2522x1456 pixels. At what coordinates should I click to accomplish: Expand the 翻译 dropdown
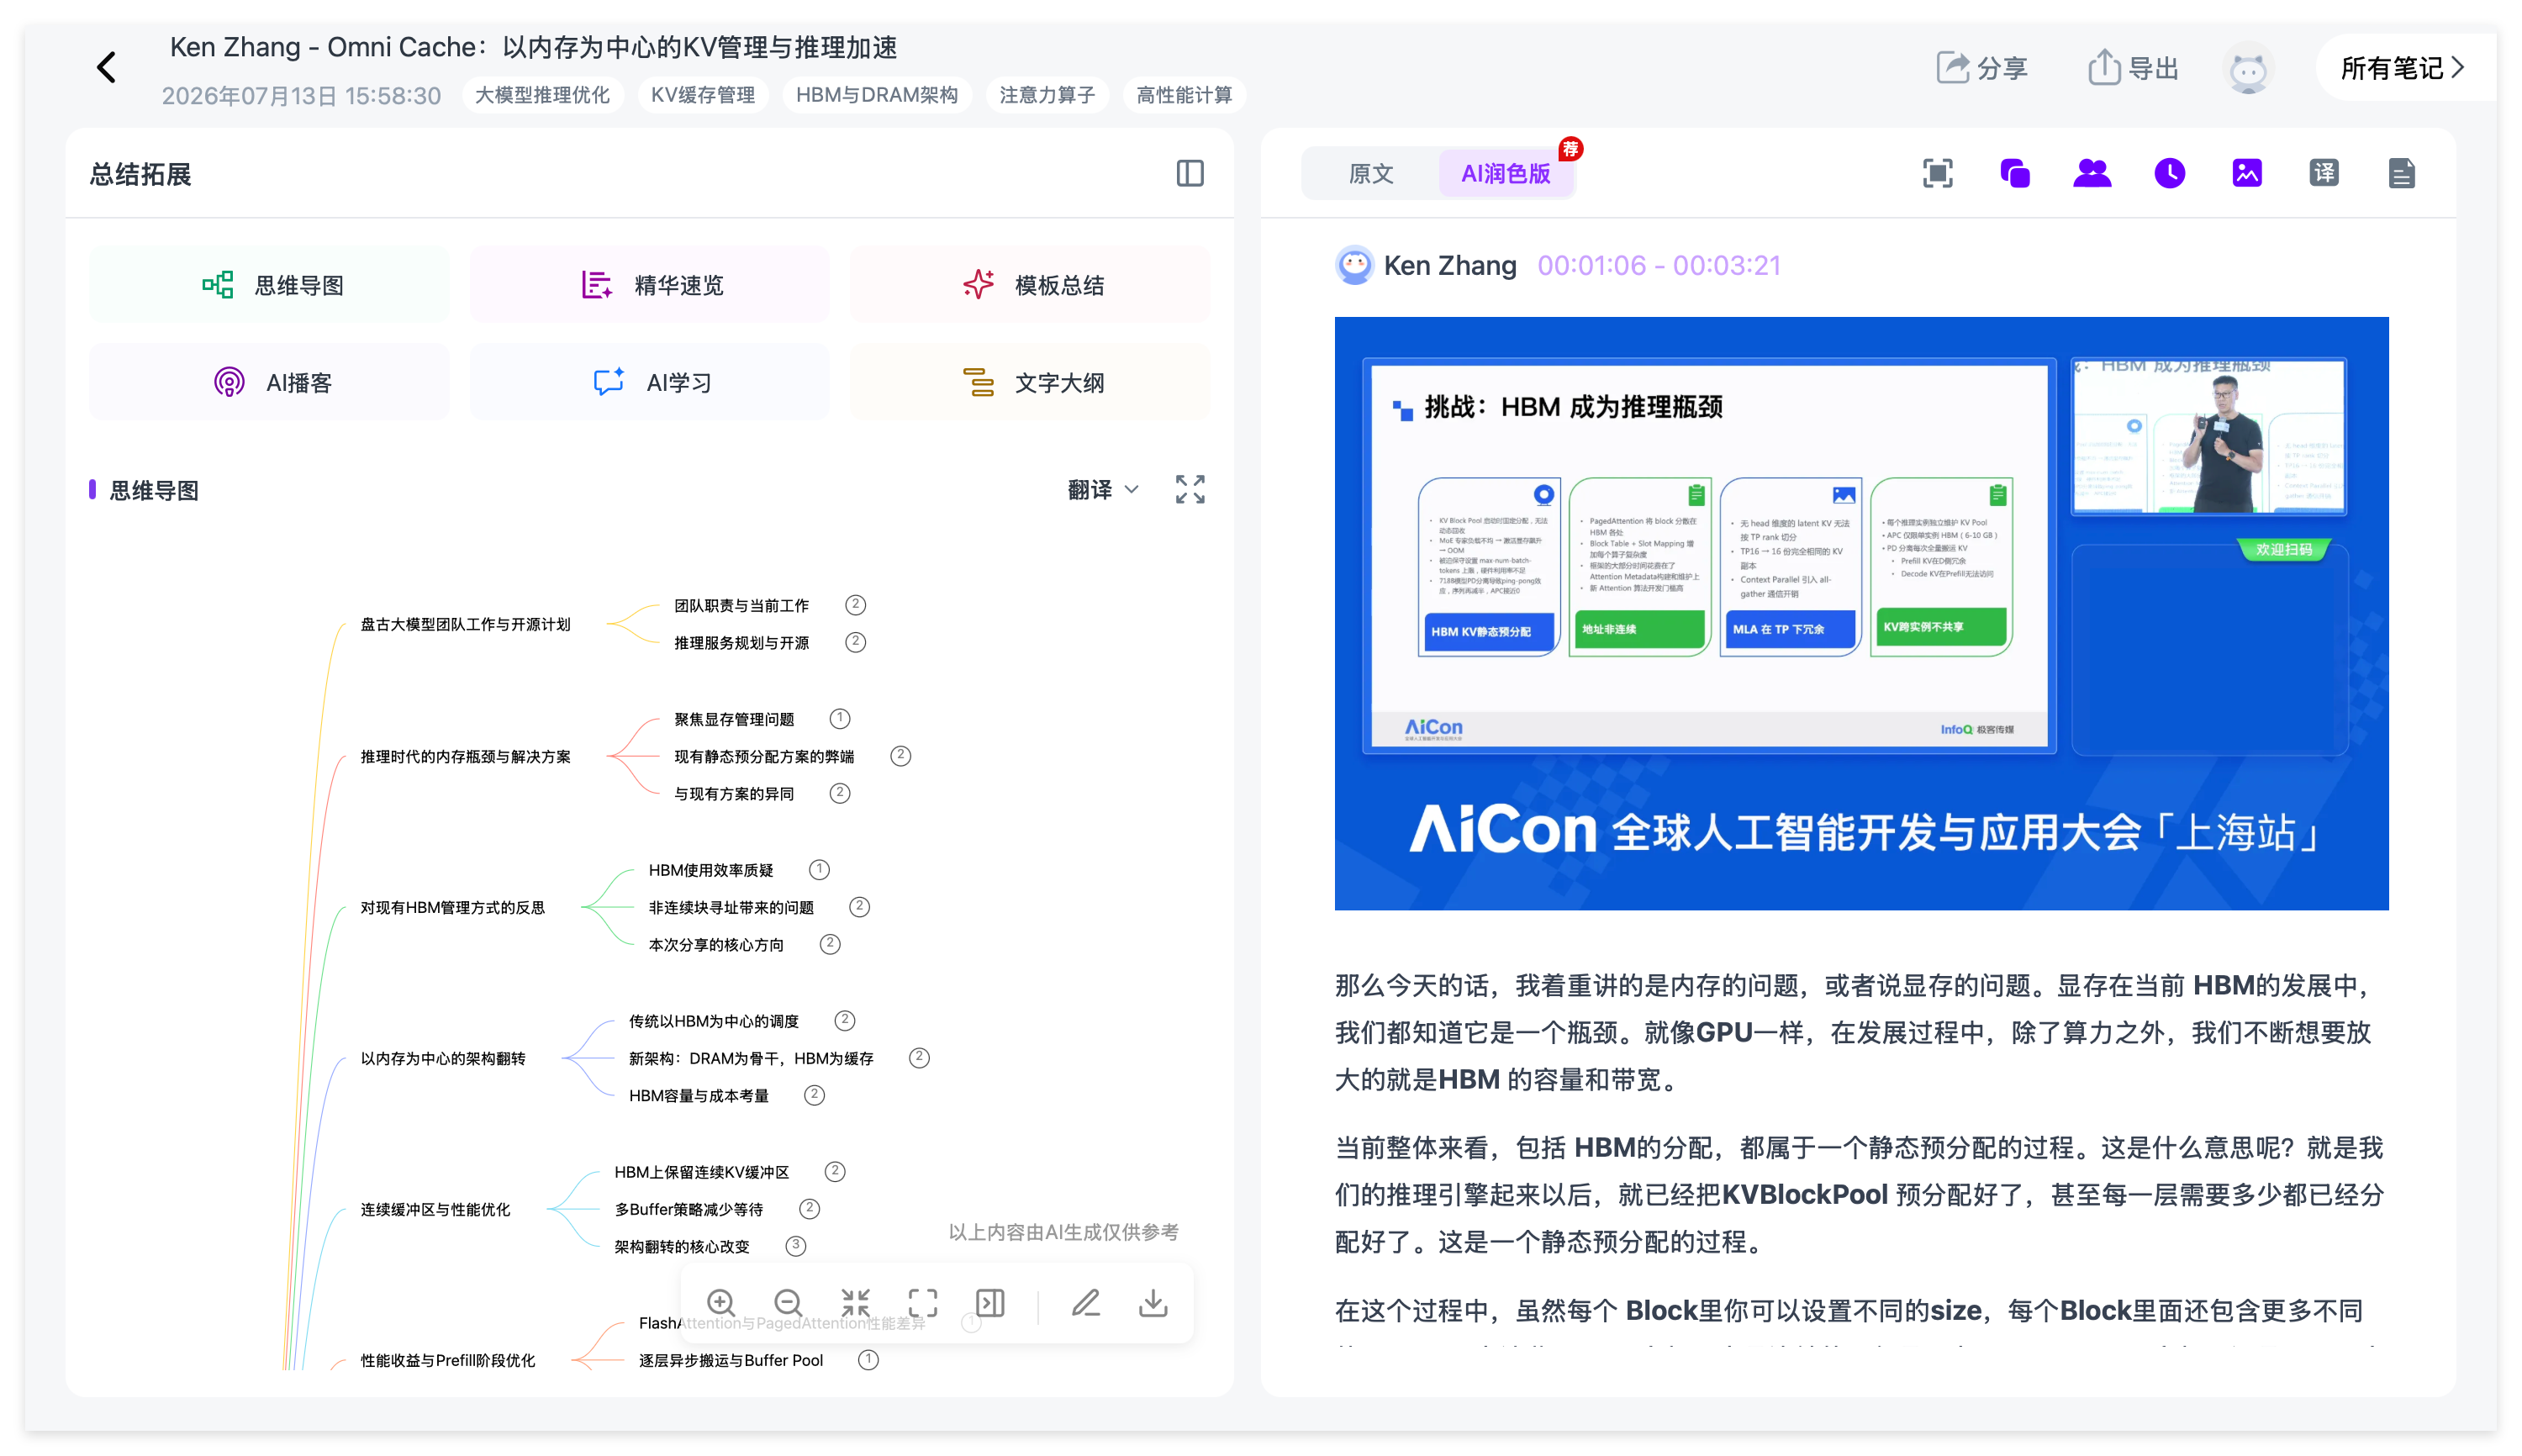pos(1102,490)
